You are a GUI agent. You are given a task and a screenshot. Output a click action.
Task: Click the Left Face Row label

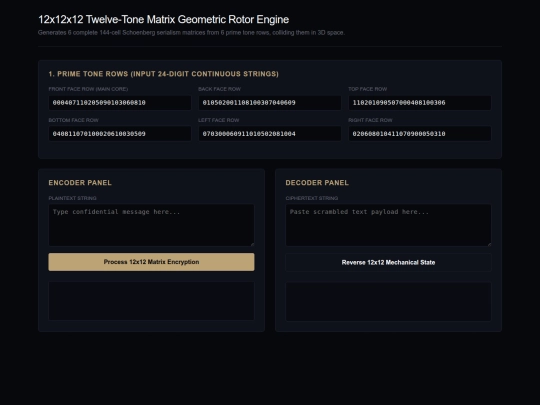pyautogui.click(x=219, y=120)
